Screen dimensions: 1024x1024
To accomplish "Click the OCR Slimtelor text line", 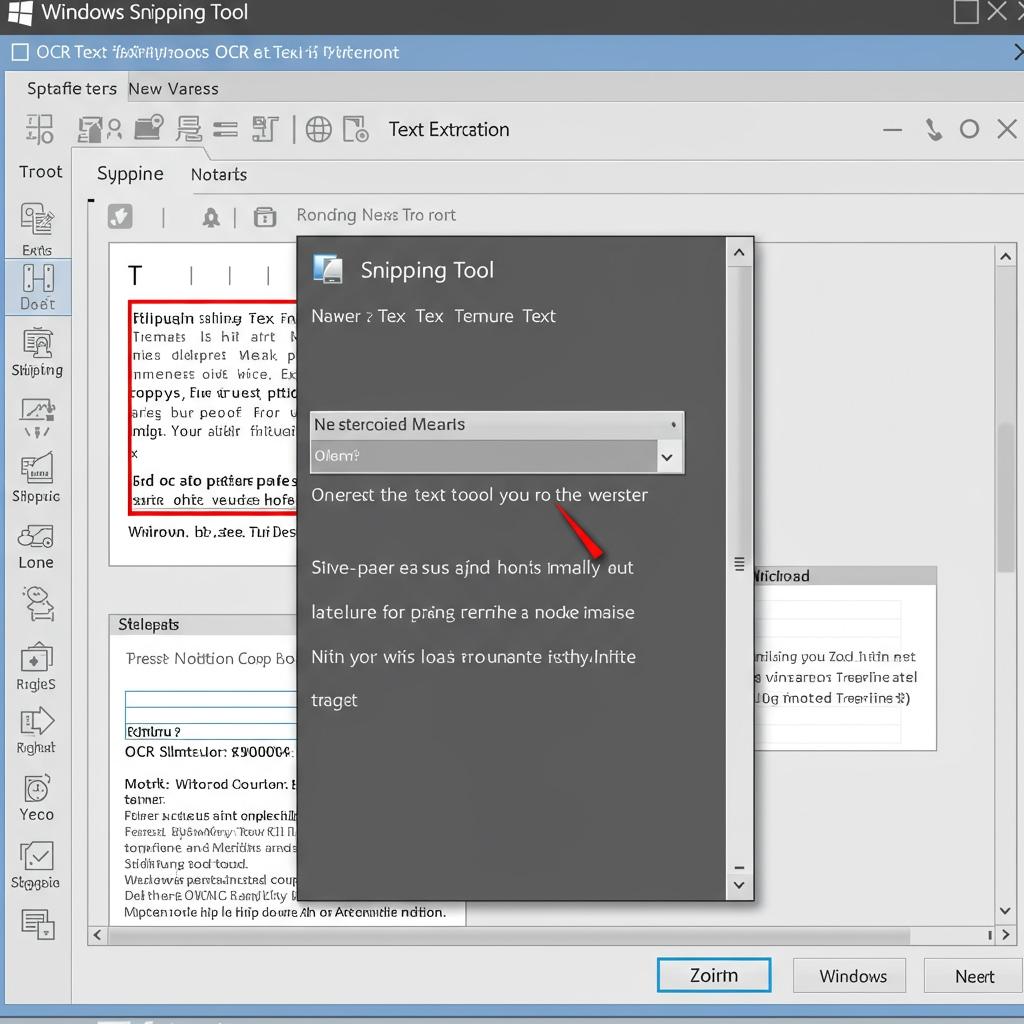I will [x=209, y=752].
